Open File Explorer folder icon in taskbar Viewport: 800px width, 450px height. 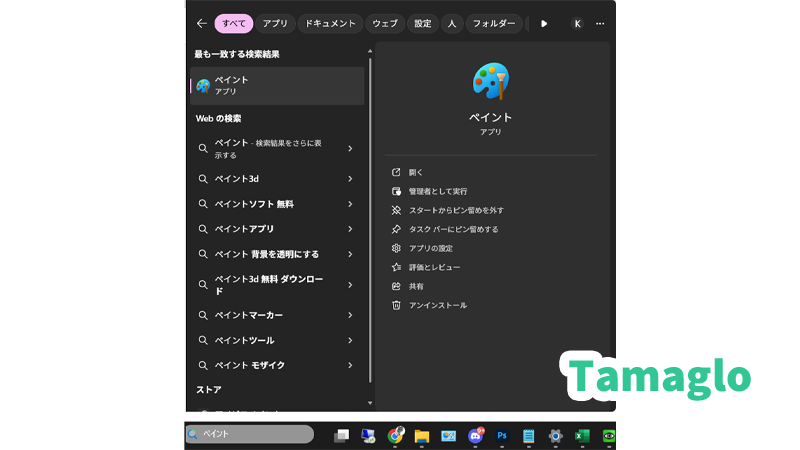(422, 436)
